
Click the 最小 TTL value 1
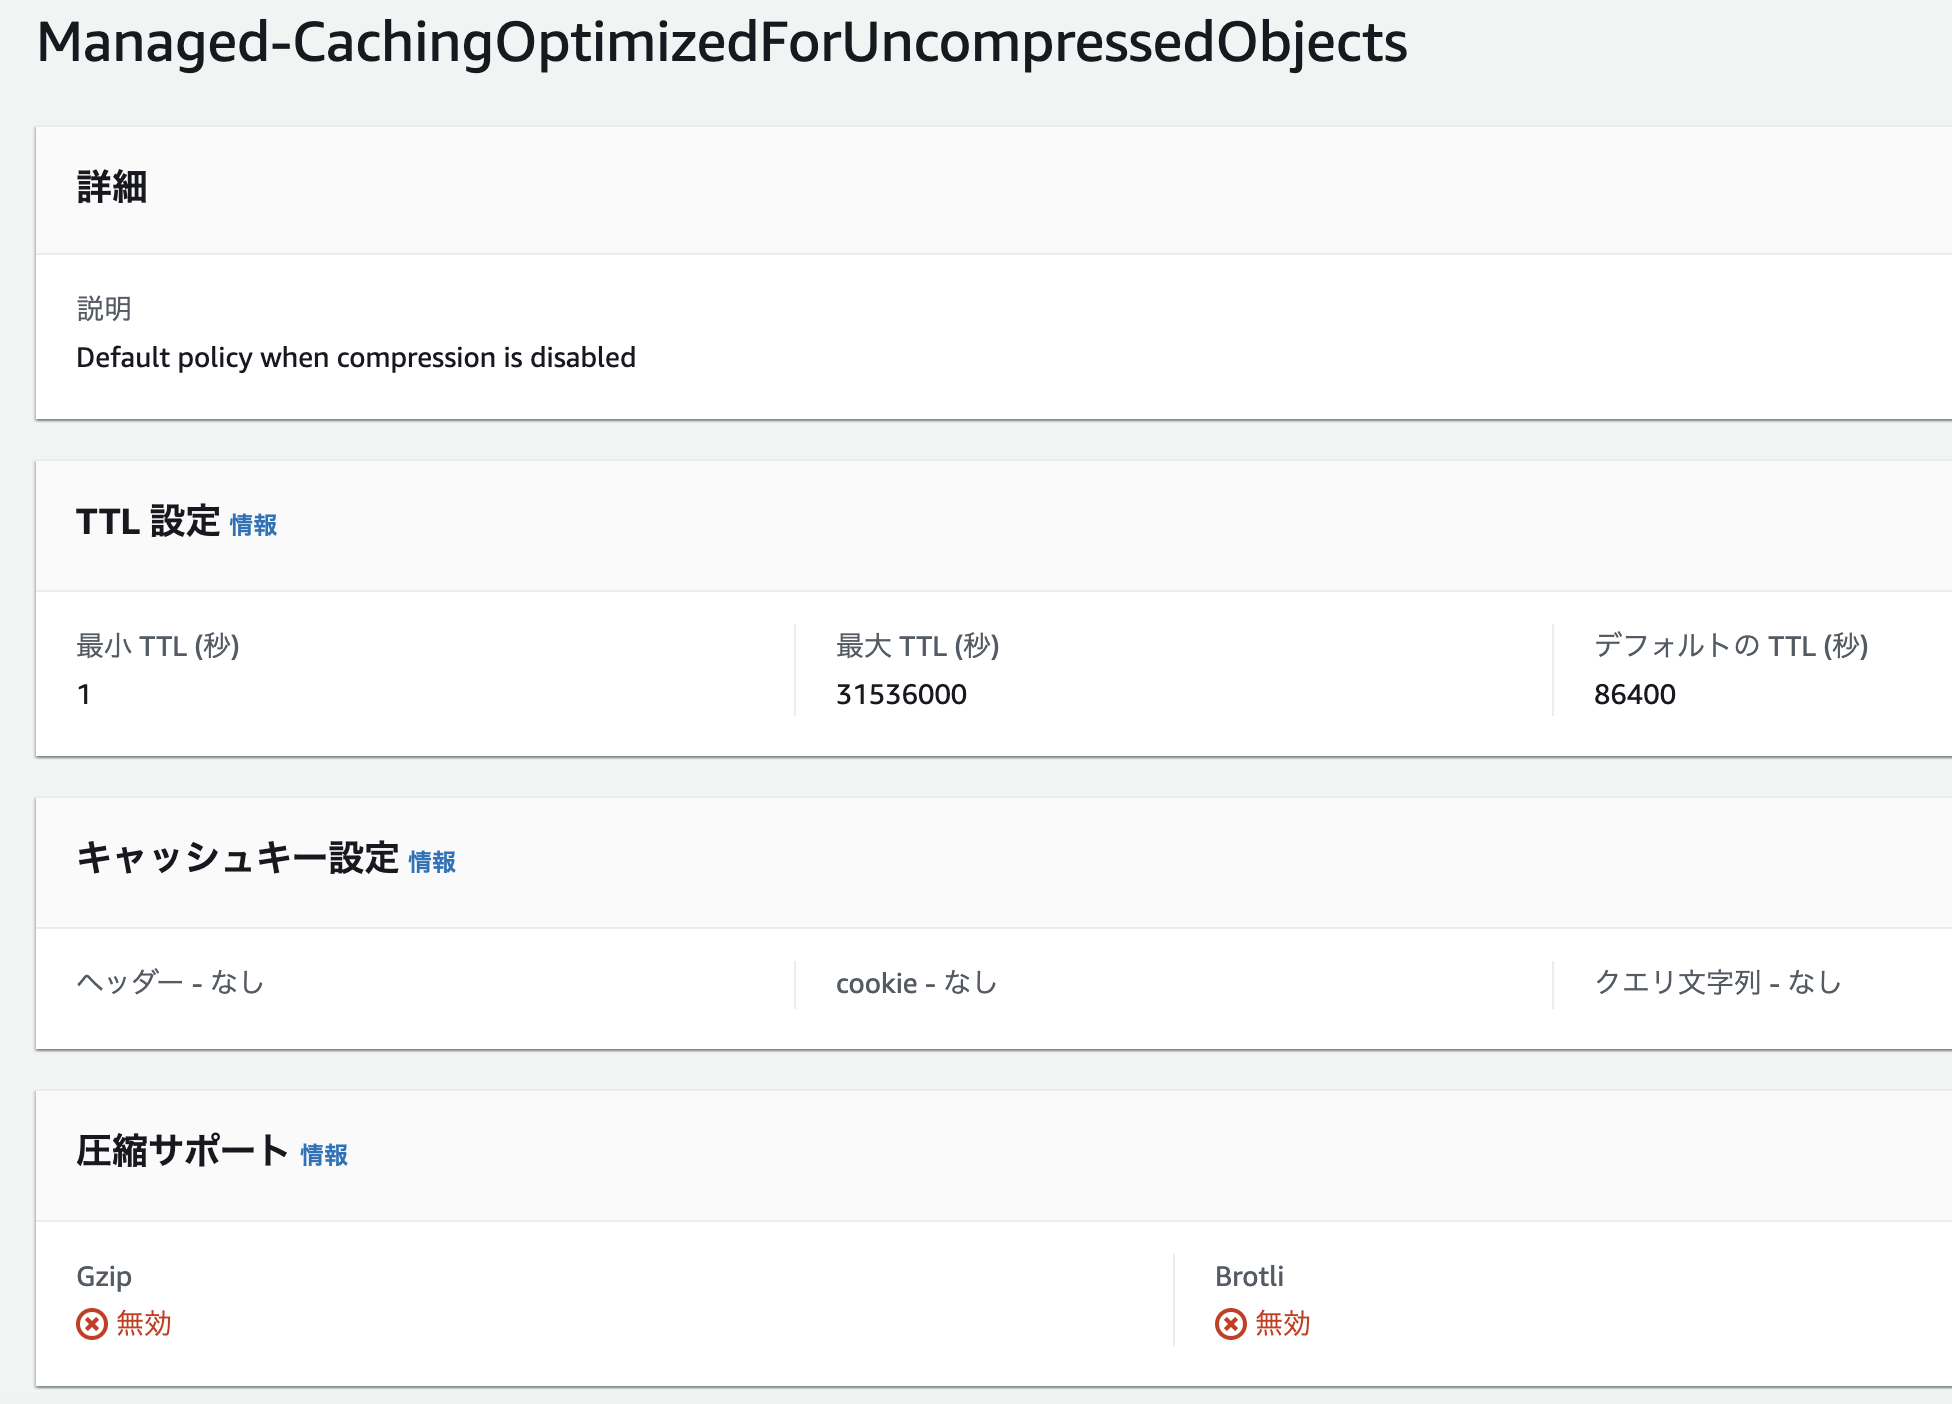click(84, 694)
